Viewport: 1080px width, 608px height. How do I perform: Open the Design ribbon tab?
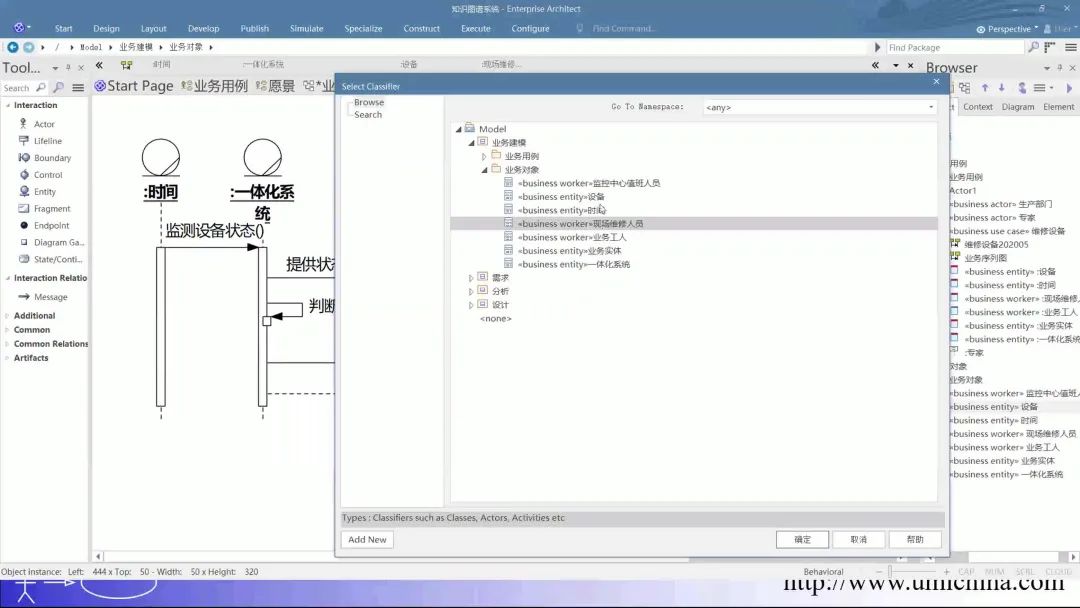[106, 28]
